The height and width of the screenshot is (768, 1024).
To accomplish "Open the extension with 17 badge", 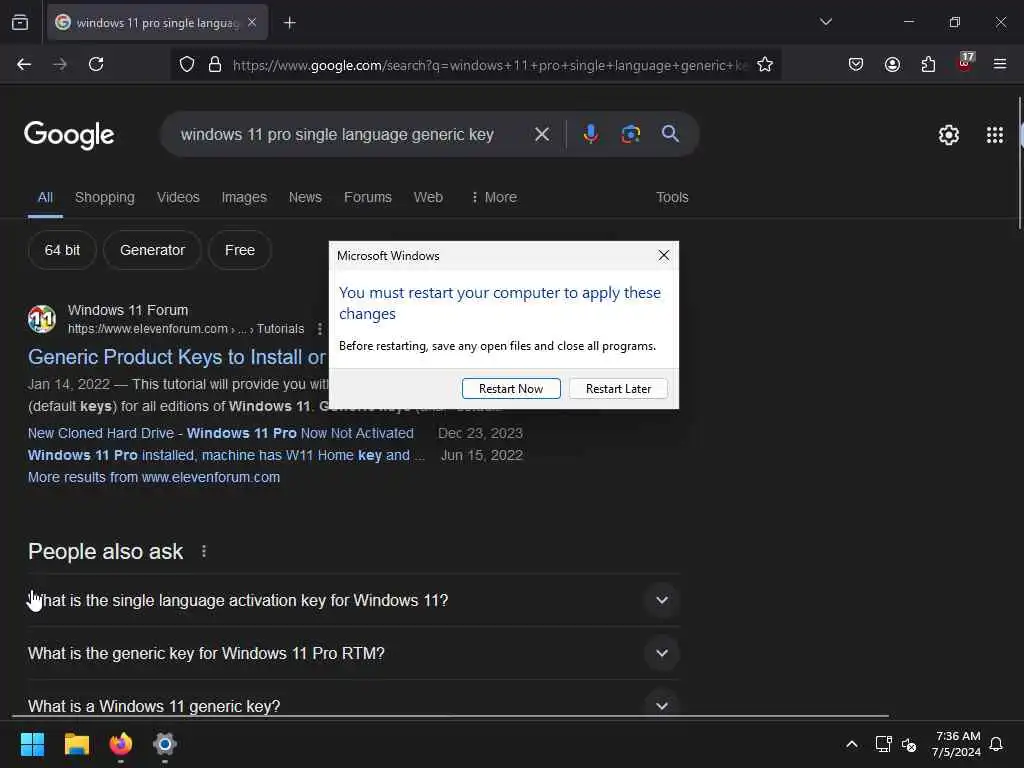I will [965, 63].
